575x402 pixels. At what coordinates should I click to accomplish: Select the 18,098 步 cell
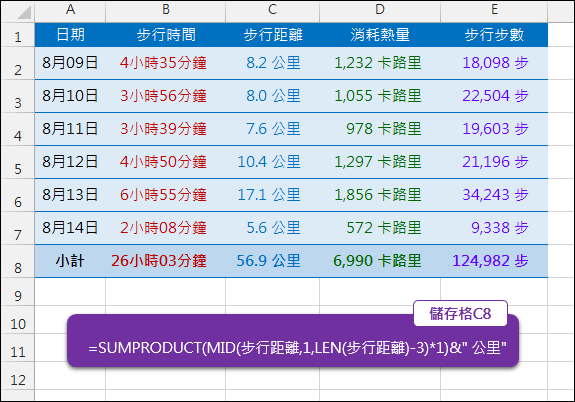[494, 63]
